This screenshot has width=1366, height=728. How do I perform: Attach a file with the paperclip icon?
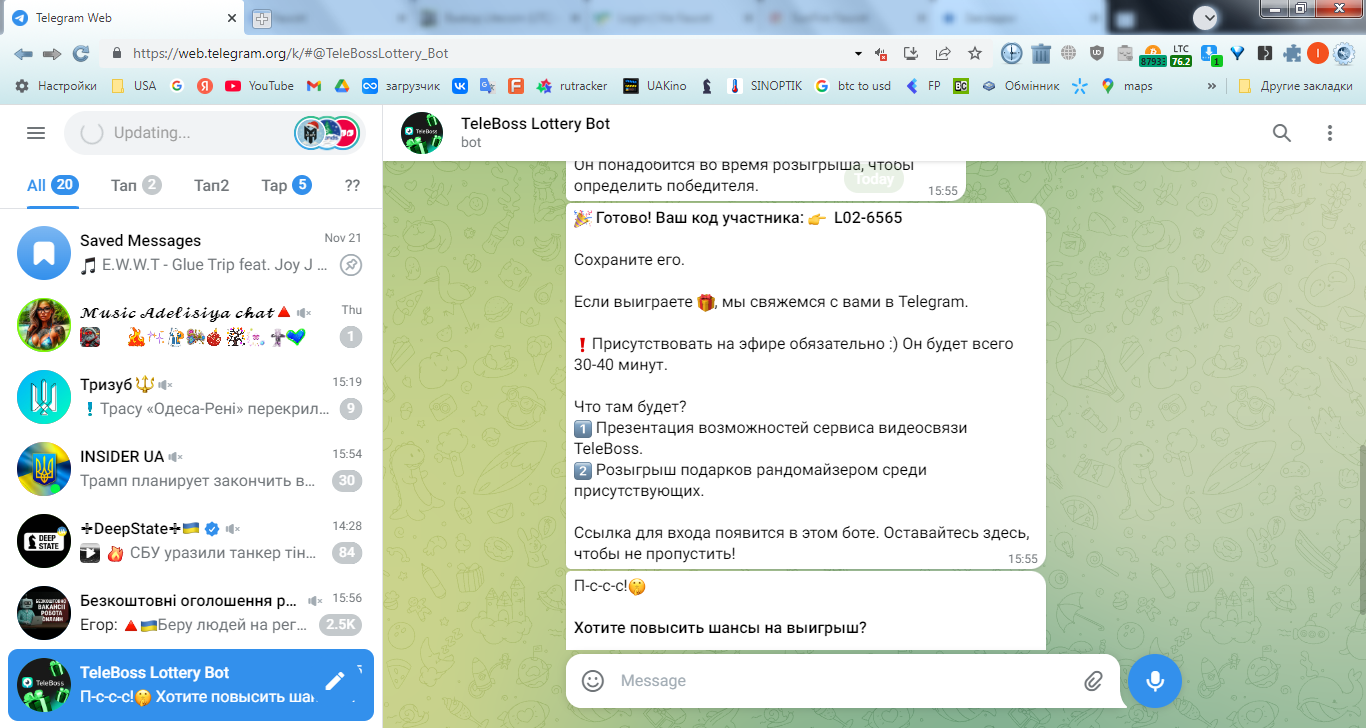pyautogui.click(x=1093, y=681)
